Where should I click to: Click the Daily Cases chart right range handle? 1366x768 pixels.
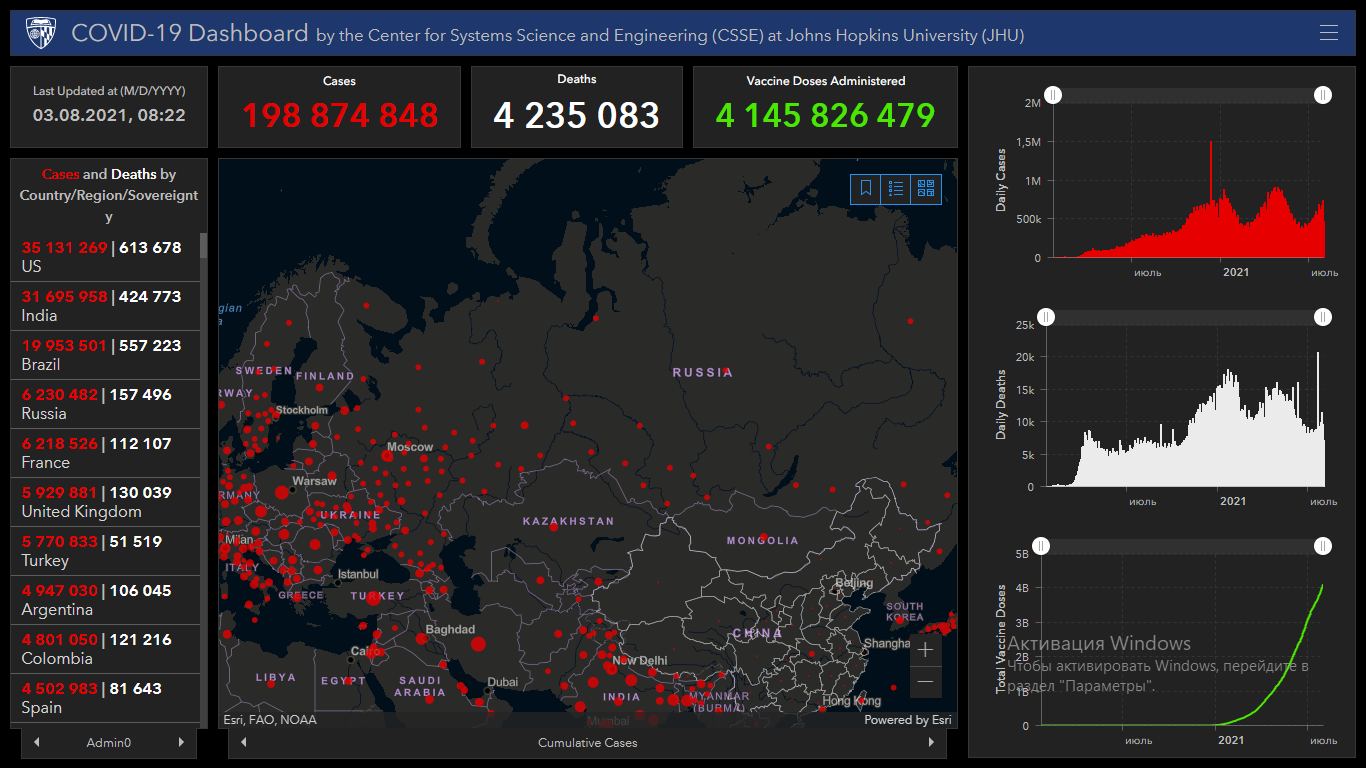[x=1322, y=95]
